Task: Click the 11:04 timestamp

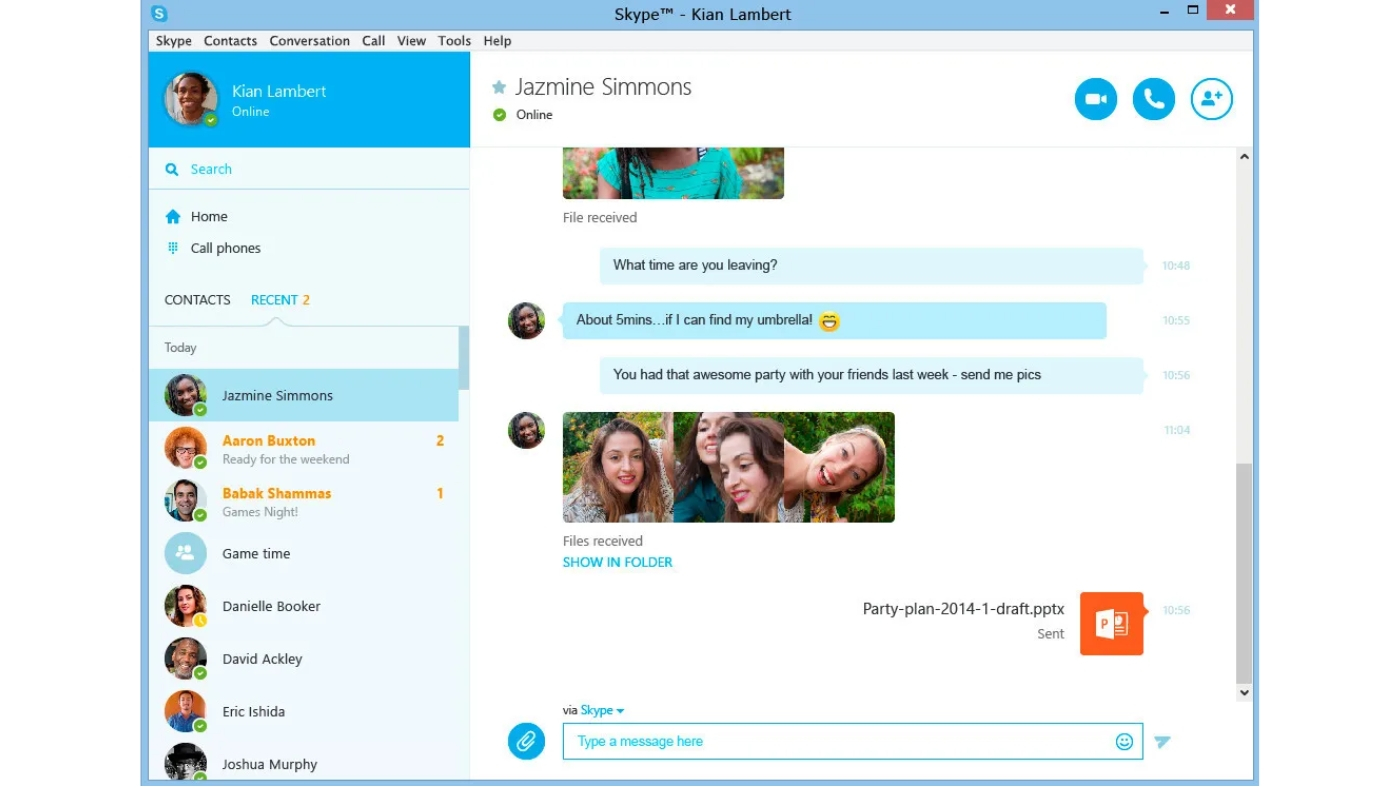Action: tap(1176, 430)
